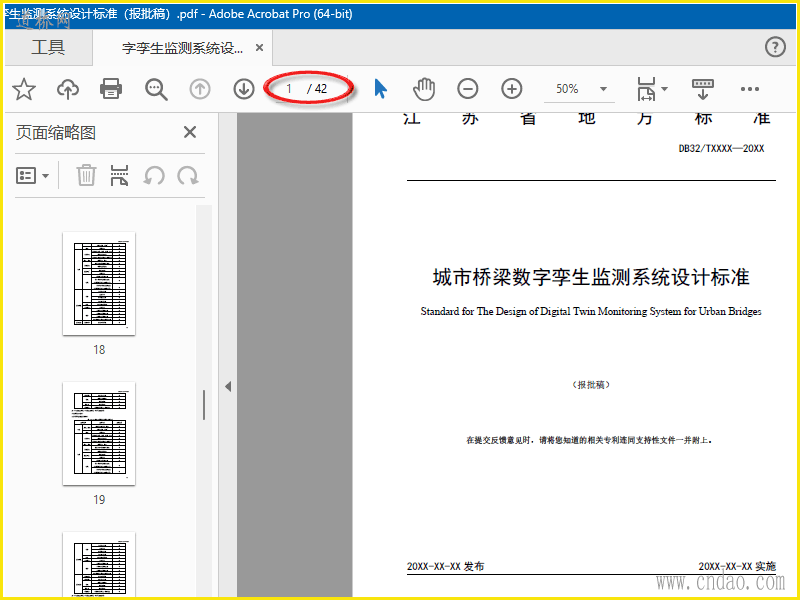This screenshot has height=600, width=800.
Task: Click the code DB32/TXXXX—20XX
Action: tap(721, 148)
